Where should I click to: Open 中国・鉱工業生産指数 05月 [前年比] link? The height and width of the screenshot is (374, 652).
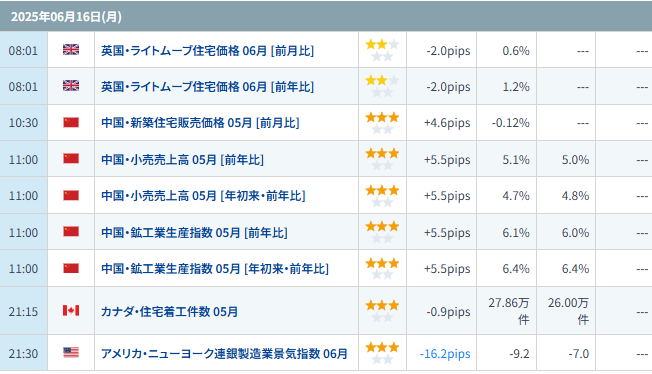tap(194, 233)
